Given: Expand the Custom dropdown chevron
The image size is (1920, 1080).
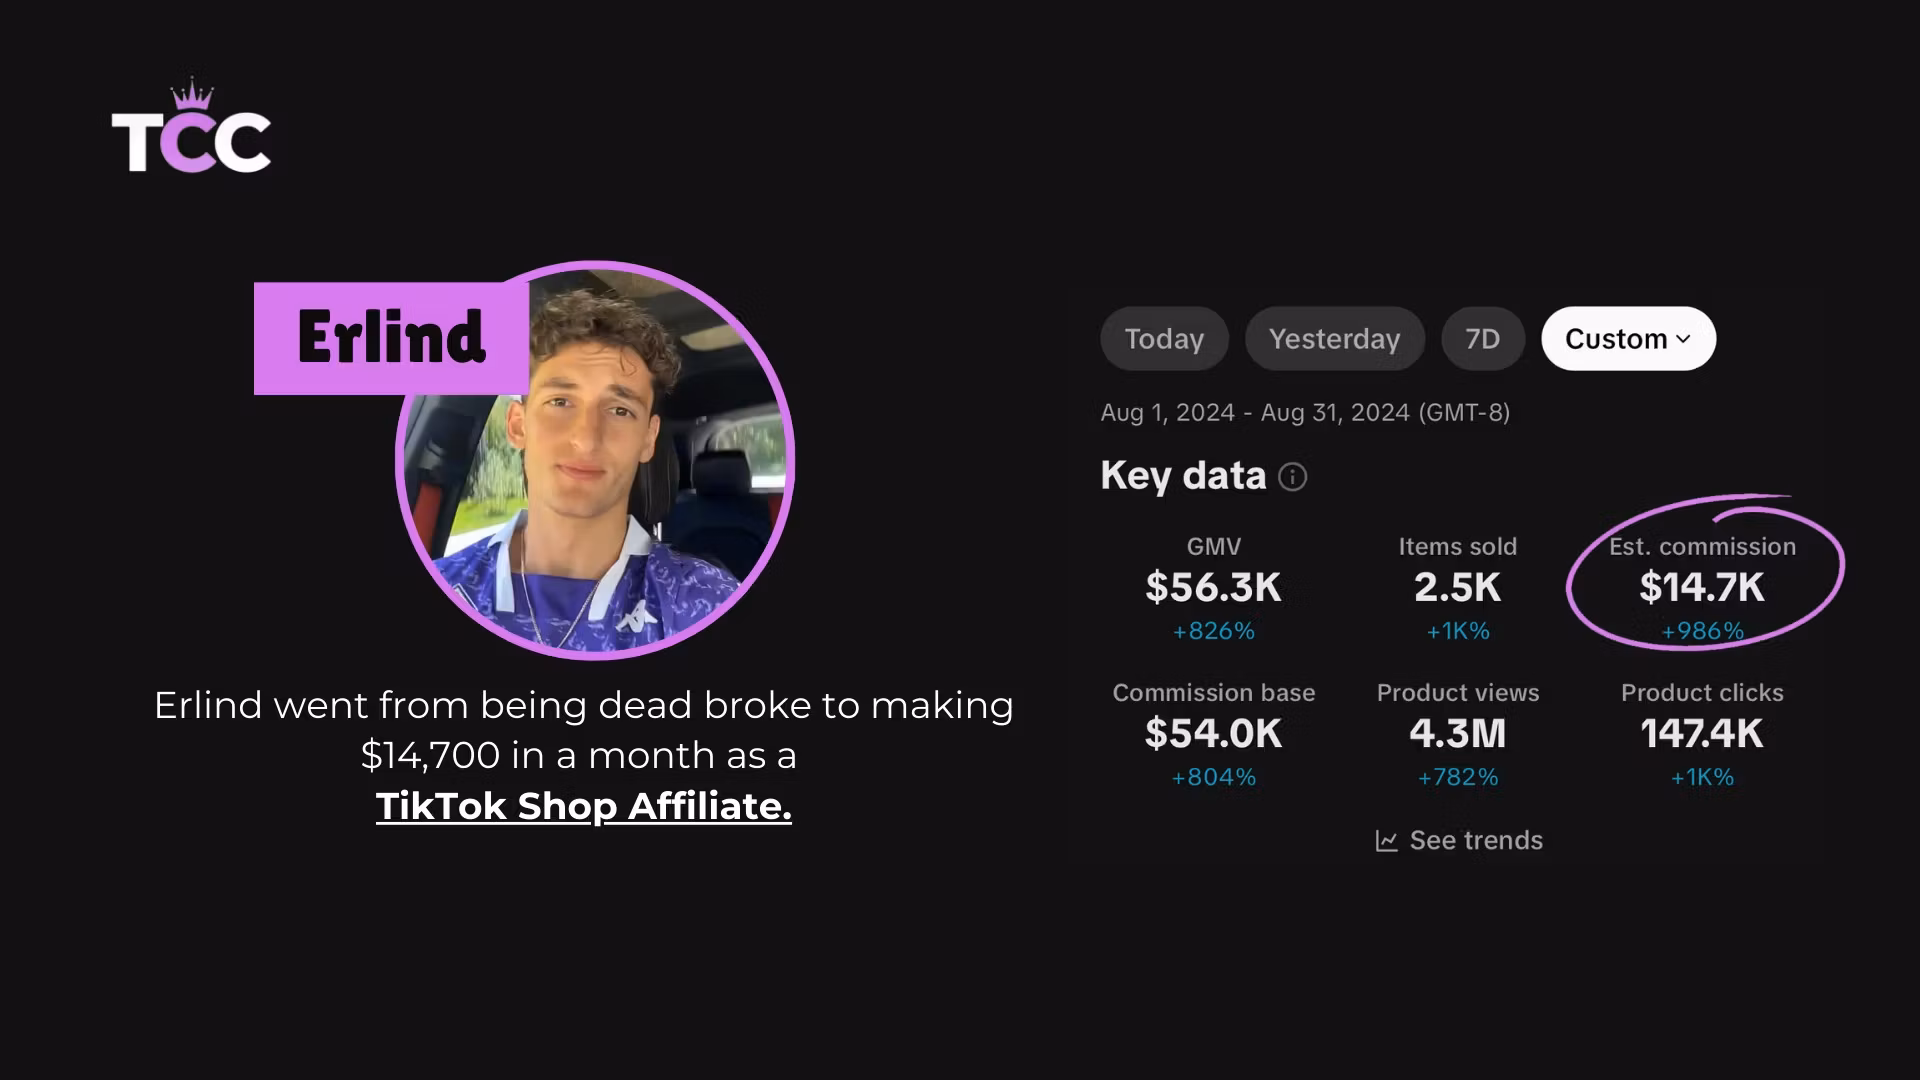Looking at the screenshot, I should [x=1683, y=339].
